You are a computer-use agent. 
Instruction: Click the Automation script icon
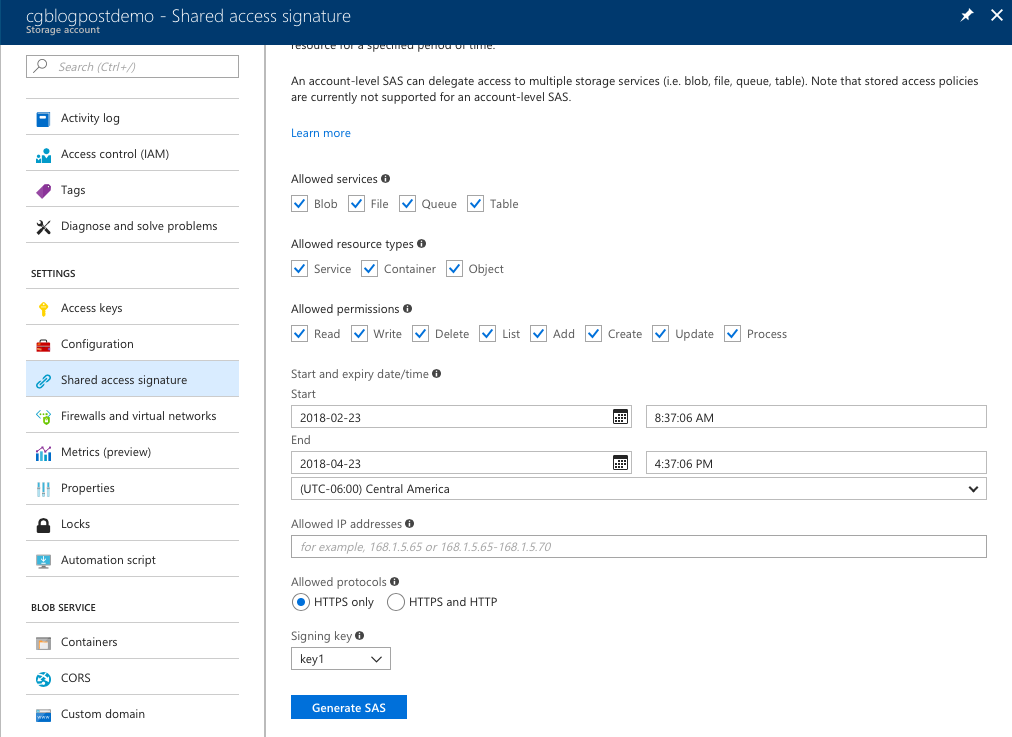43,561
